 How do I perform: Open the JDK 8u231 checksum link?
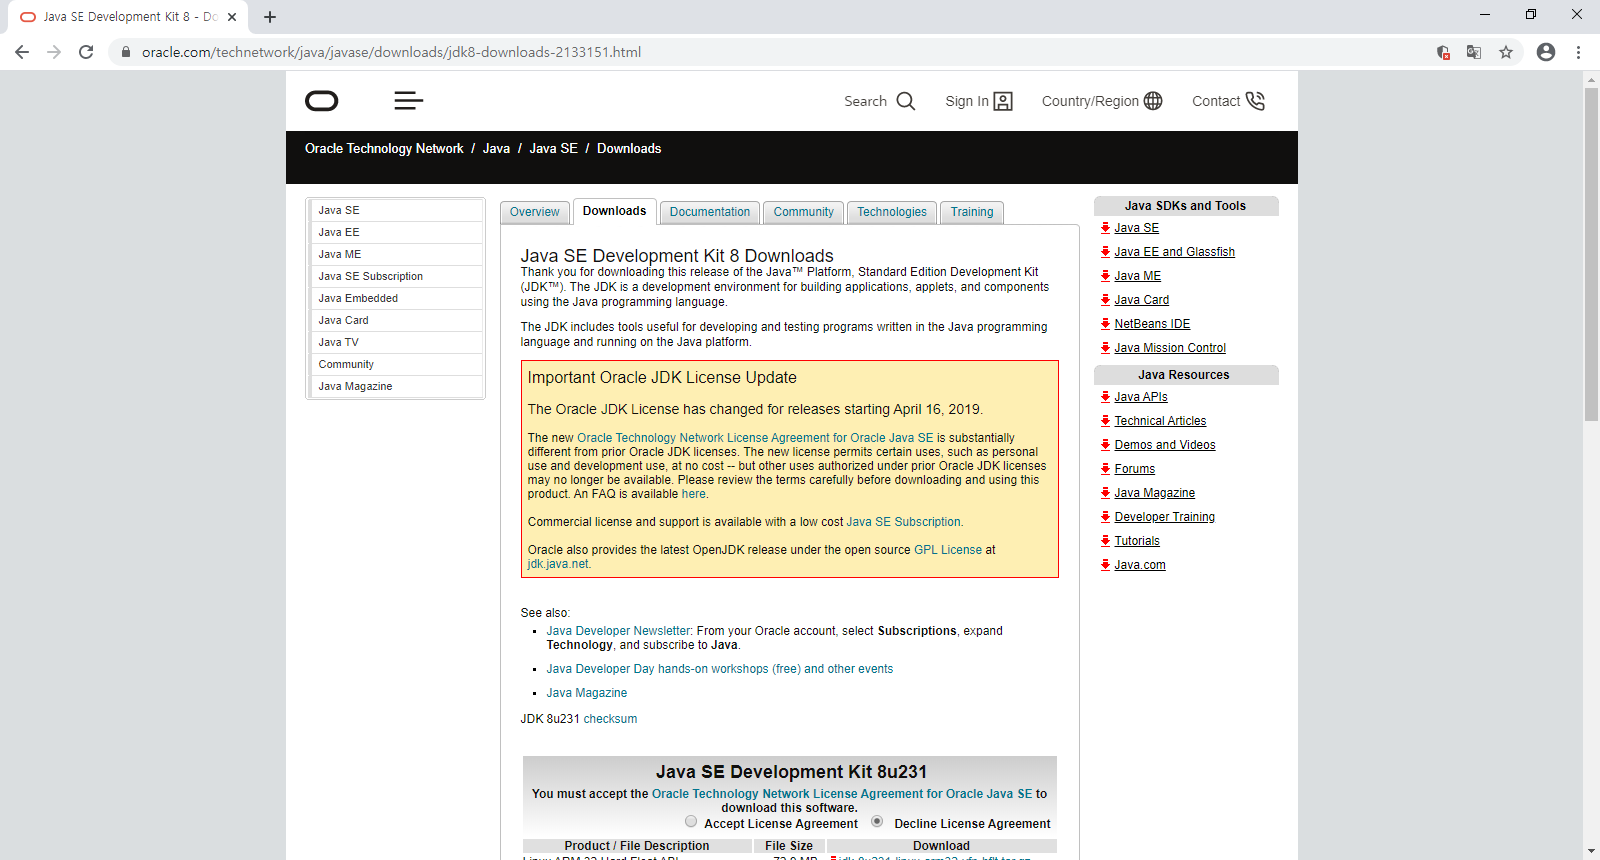(x=610, y=719)
